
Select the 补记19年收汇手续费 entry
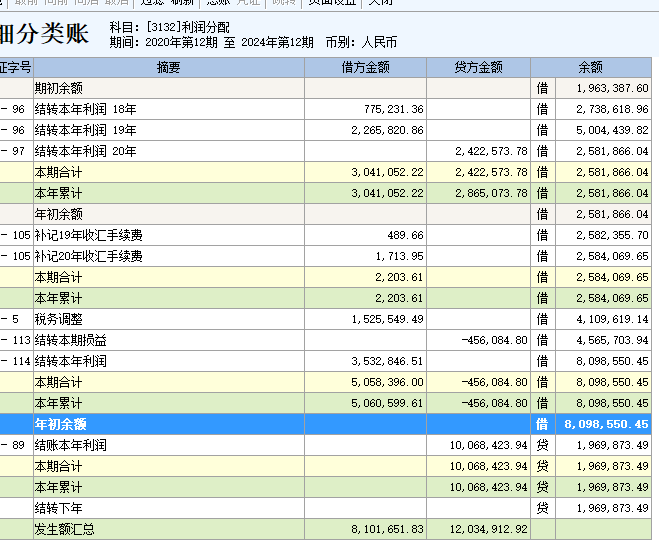click(x=89, y=235)
